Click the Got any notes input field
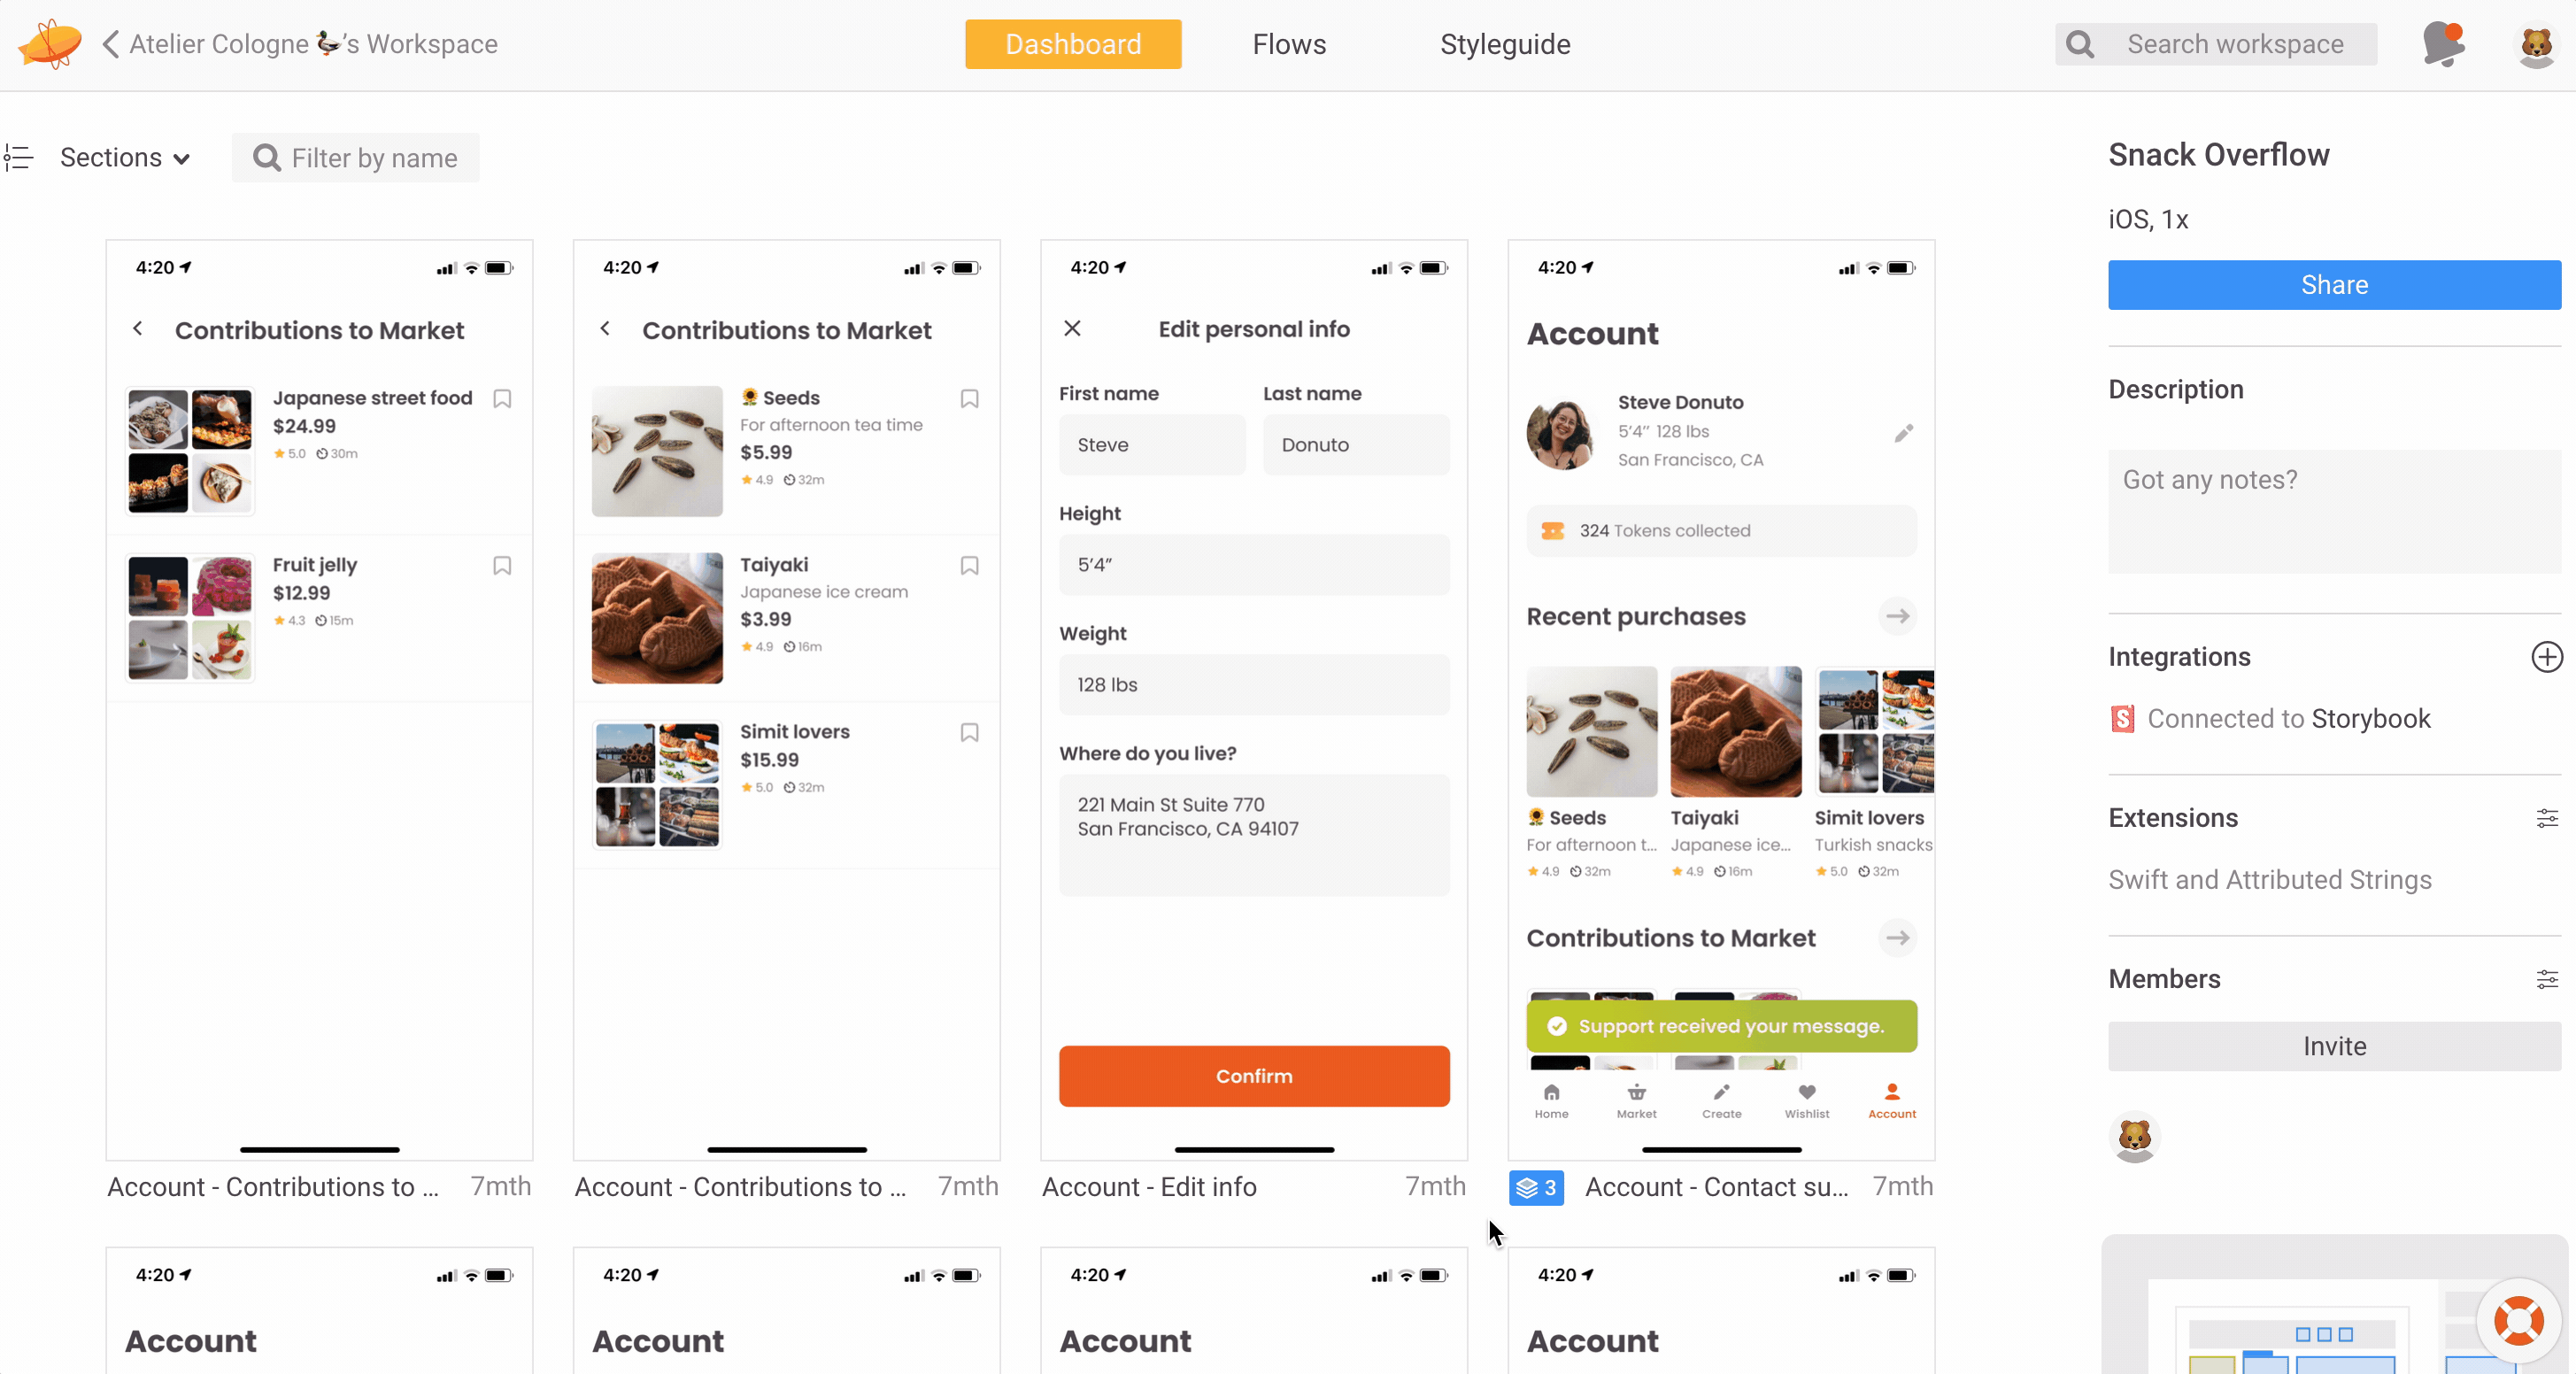This screenshot has height=1374, width=2576. pyautogui.click(x=2334, y=503)
